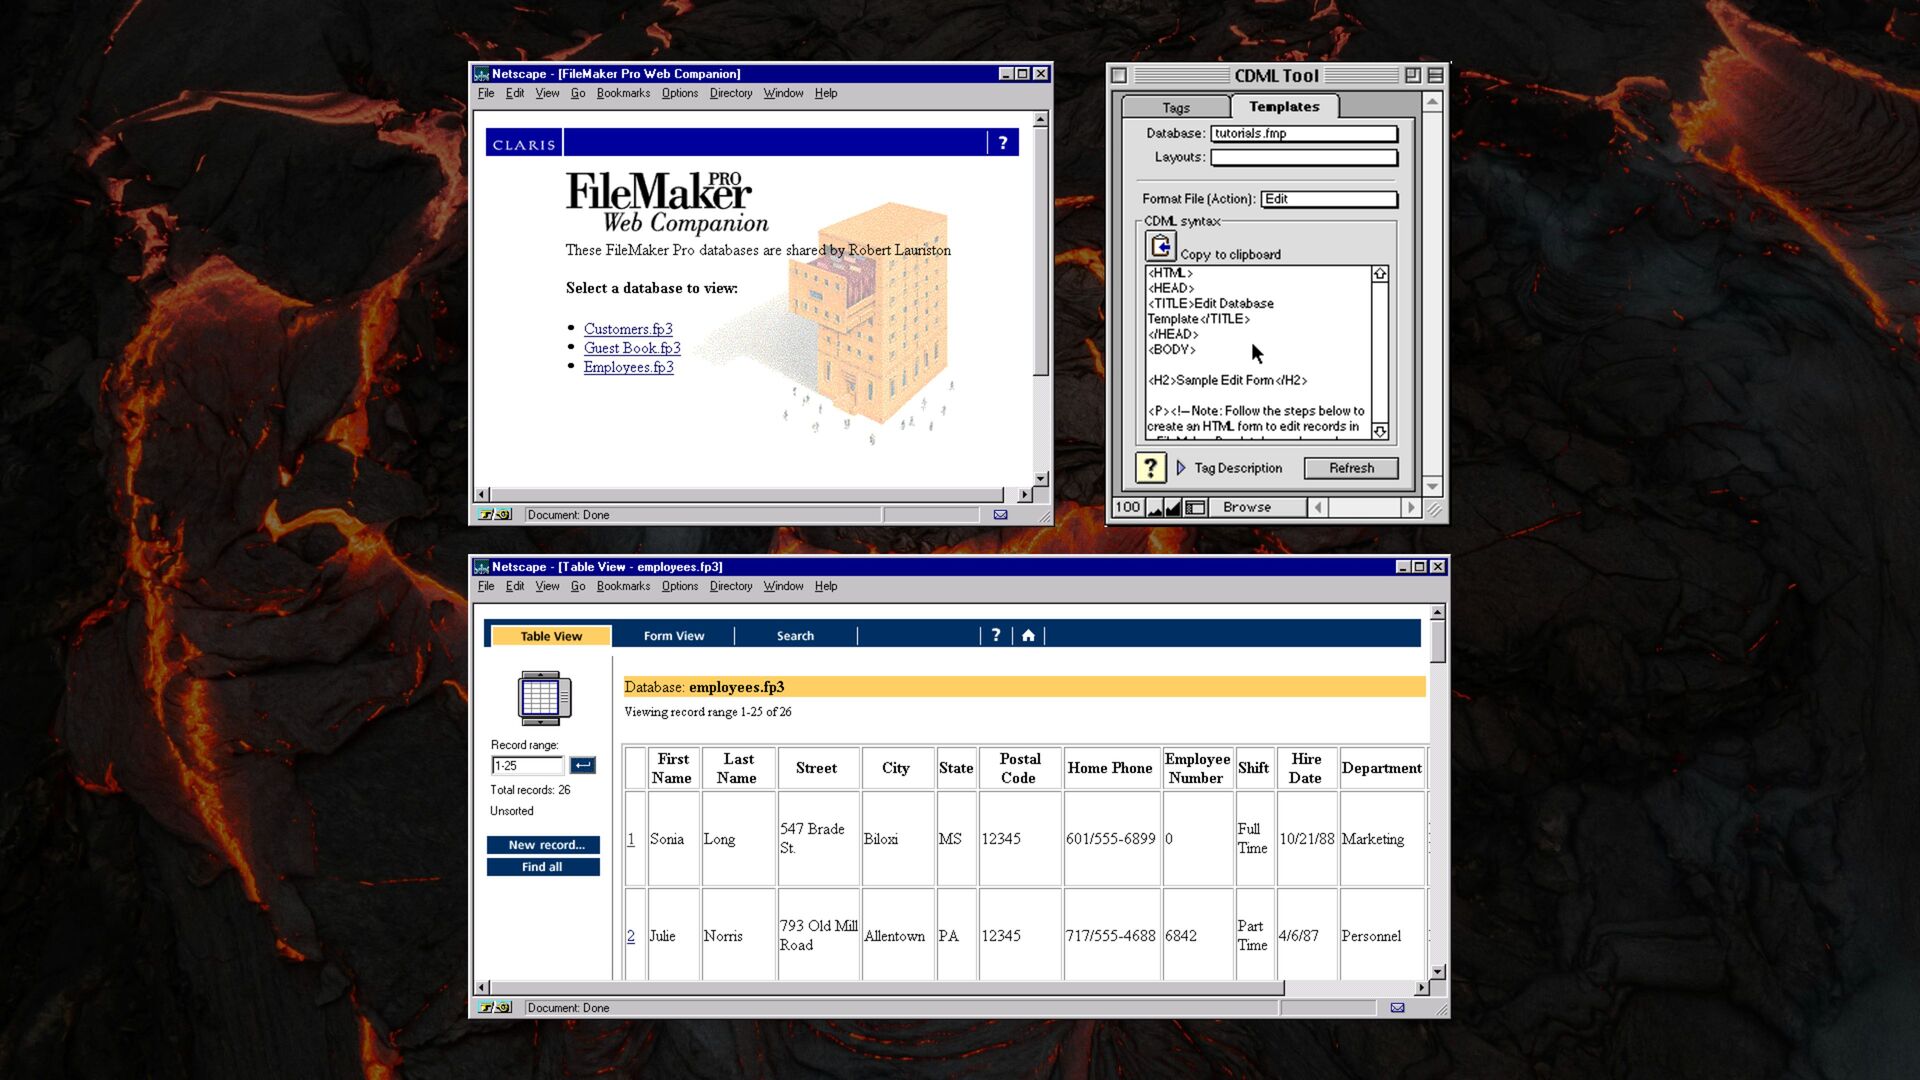Select the Table View tab
This screenshot has width=1920, height=1080.
(551, 636)
